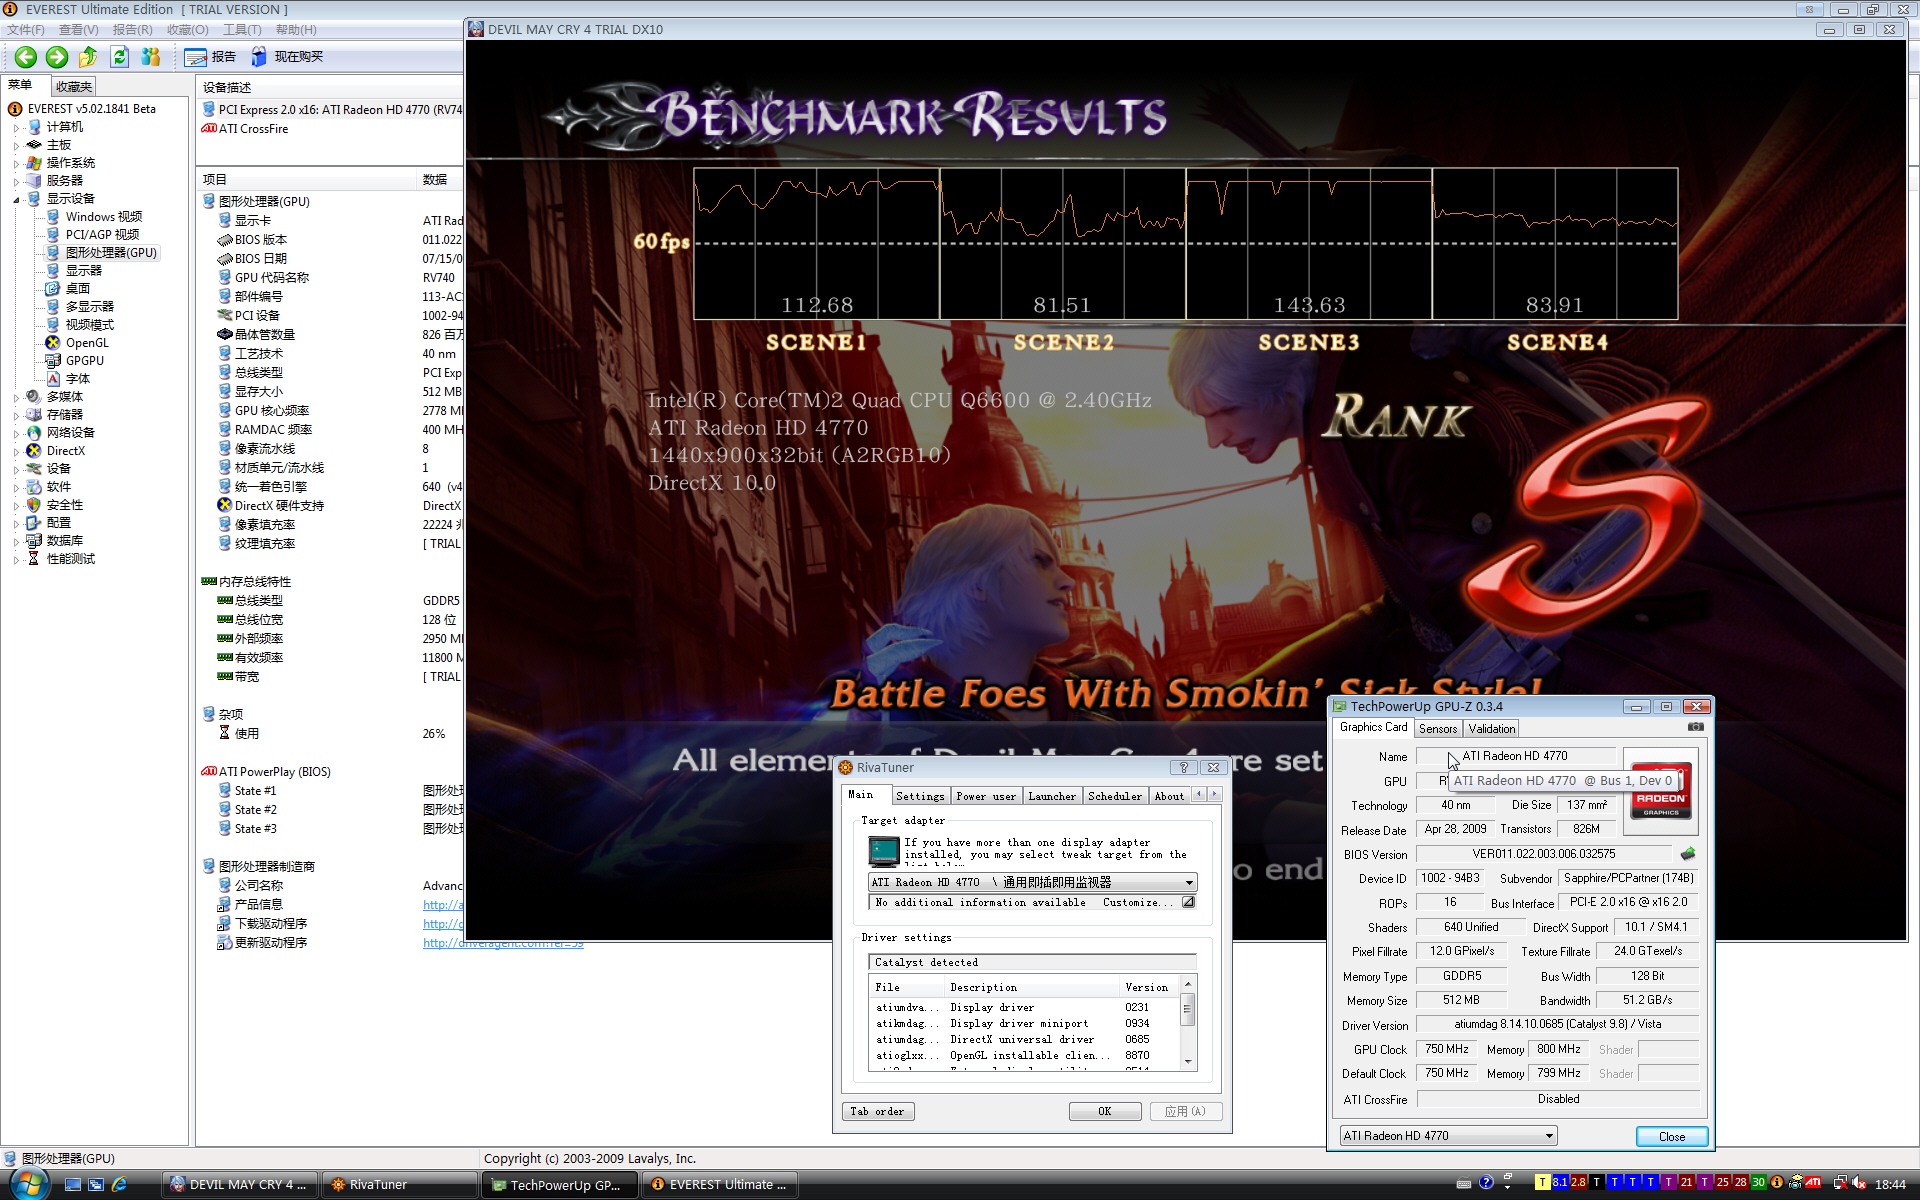Click the taskbar clock showing 18:44
This screenshot has height=1200, width=1920.
(1890, 1185)
